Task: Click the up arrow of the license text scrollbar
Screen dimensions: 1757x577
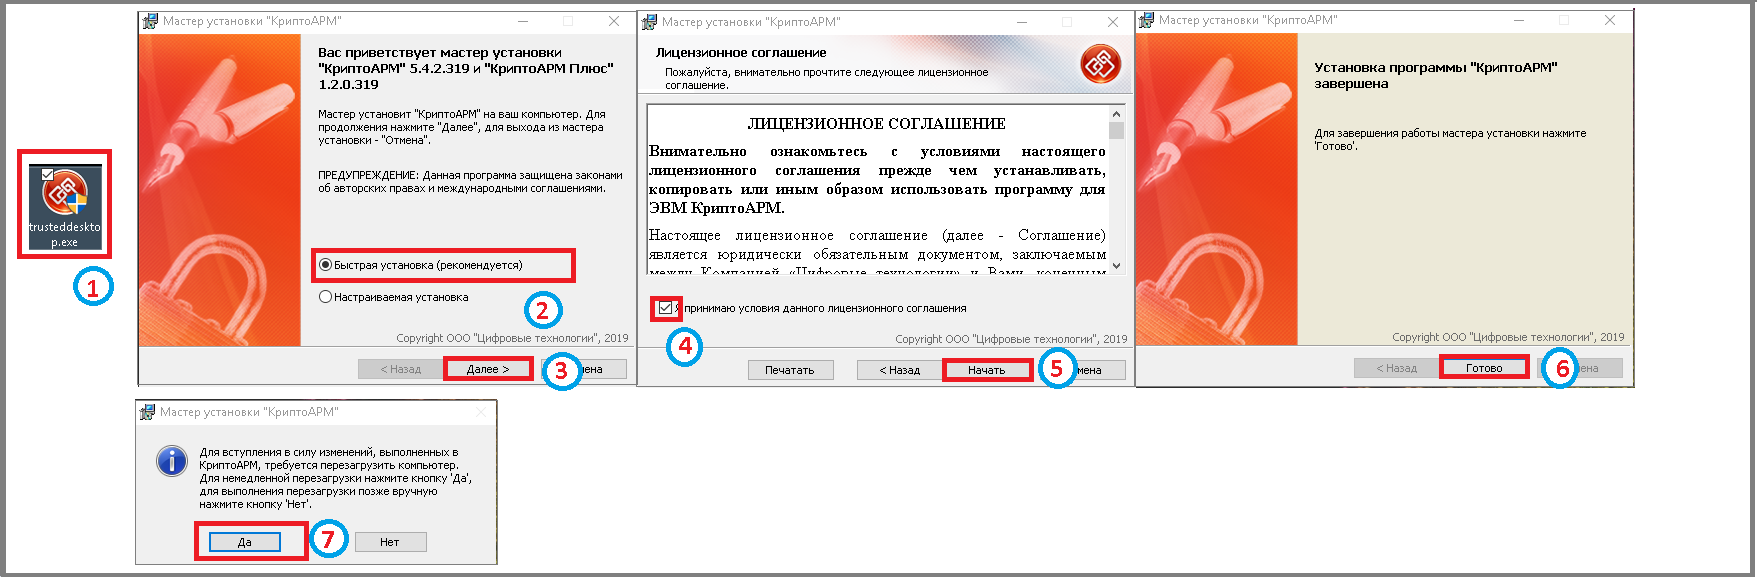Action: click(1117, 113)
